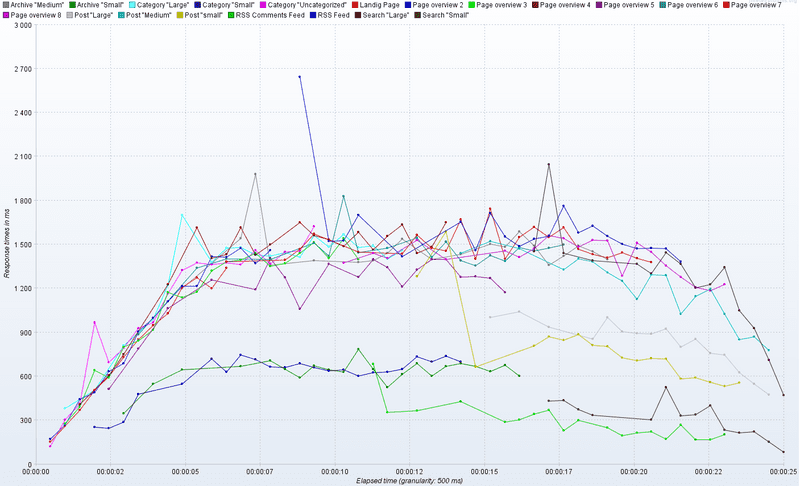Click the 2 400 y-axis tick label
800x486 pixels.
pos(22,113)
